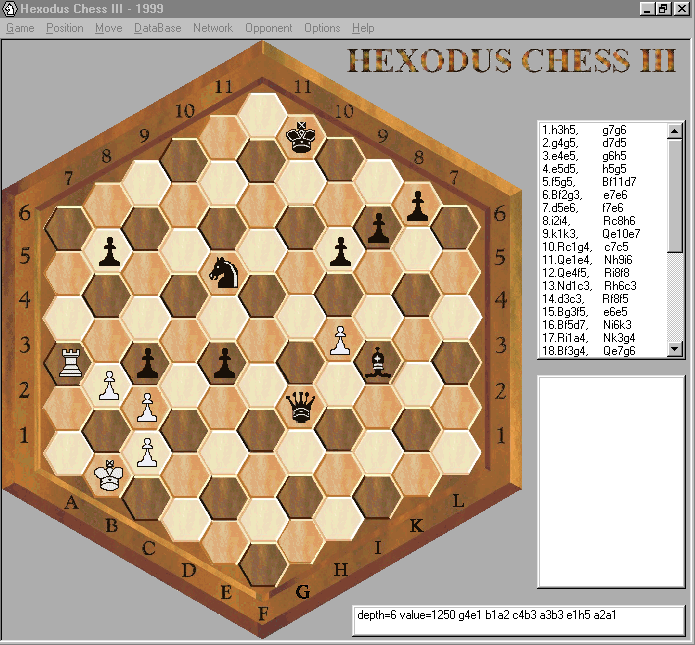695x645 pixels.
Task: Click the empty white panel below move list
Action: (611, 482)
